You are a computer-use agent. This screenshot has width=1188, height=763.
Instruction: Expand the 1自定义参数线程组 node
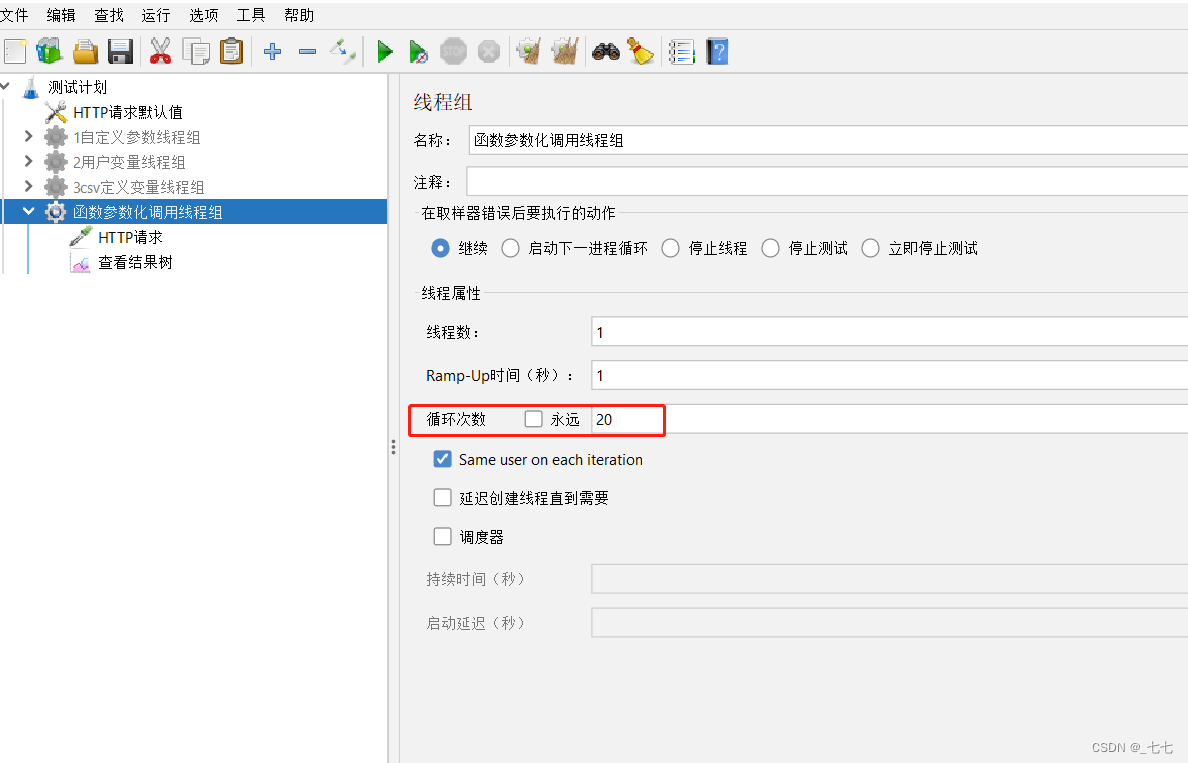28,136
